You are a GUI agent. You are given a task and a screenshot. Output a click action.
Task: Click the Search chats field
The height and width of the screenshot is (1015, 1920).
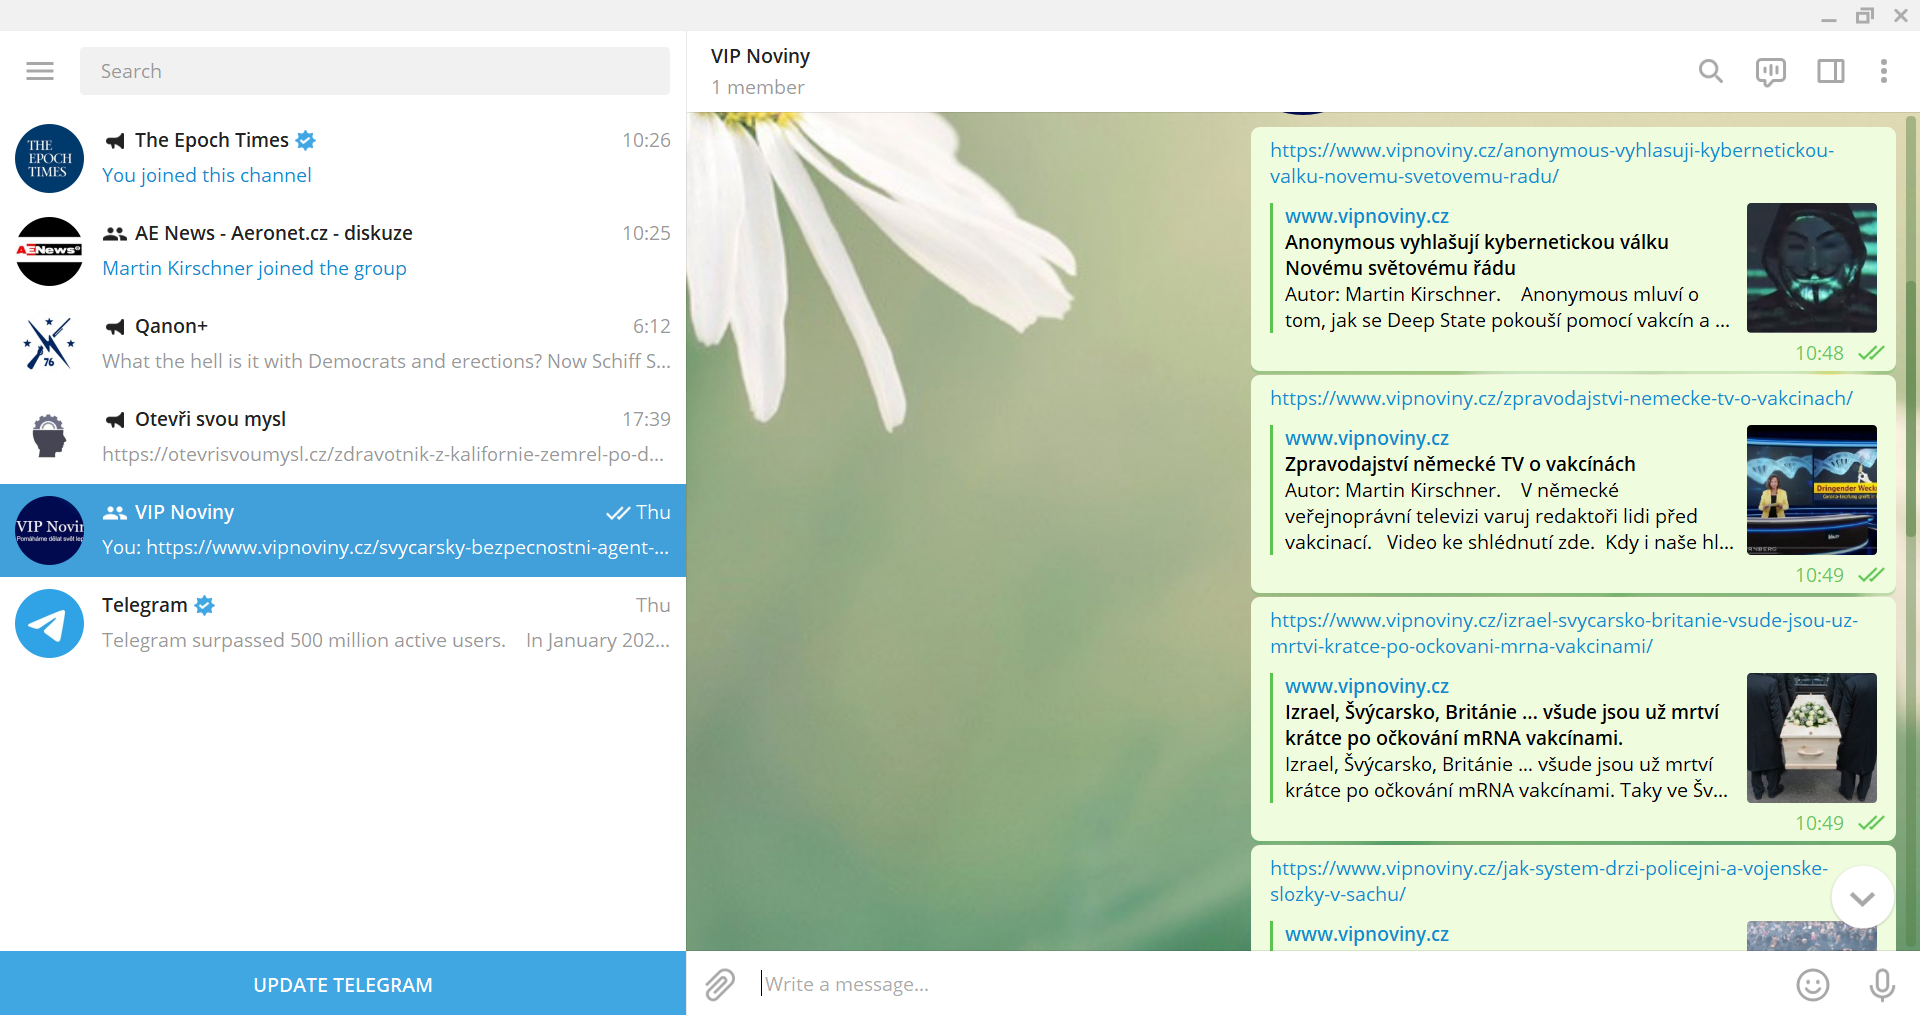[x=375, y=71]
